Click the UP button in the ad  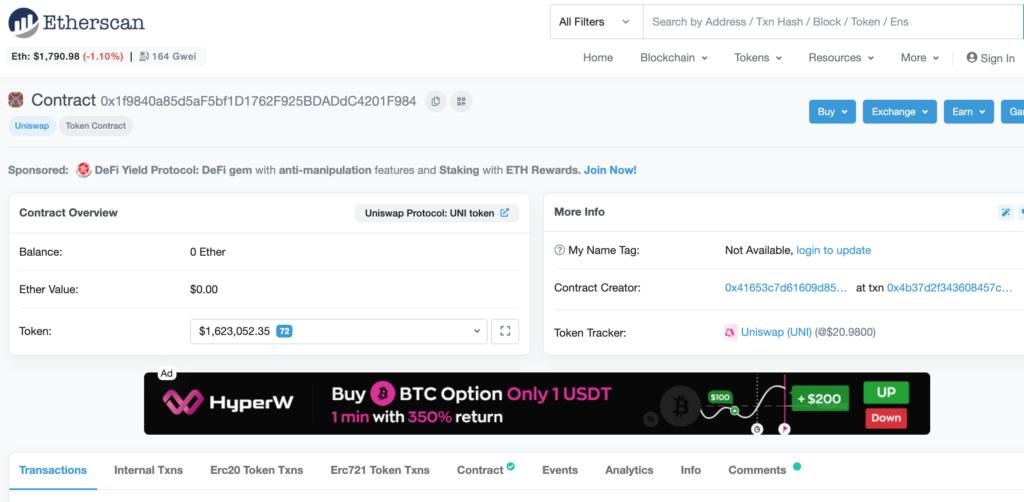(x=886, y=393)
